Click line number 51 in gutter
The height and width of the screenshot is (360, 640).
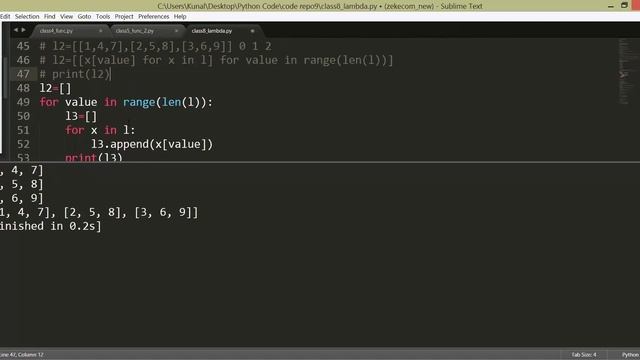(x=23, y=130)
